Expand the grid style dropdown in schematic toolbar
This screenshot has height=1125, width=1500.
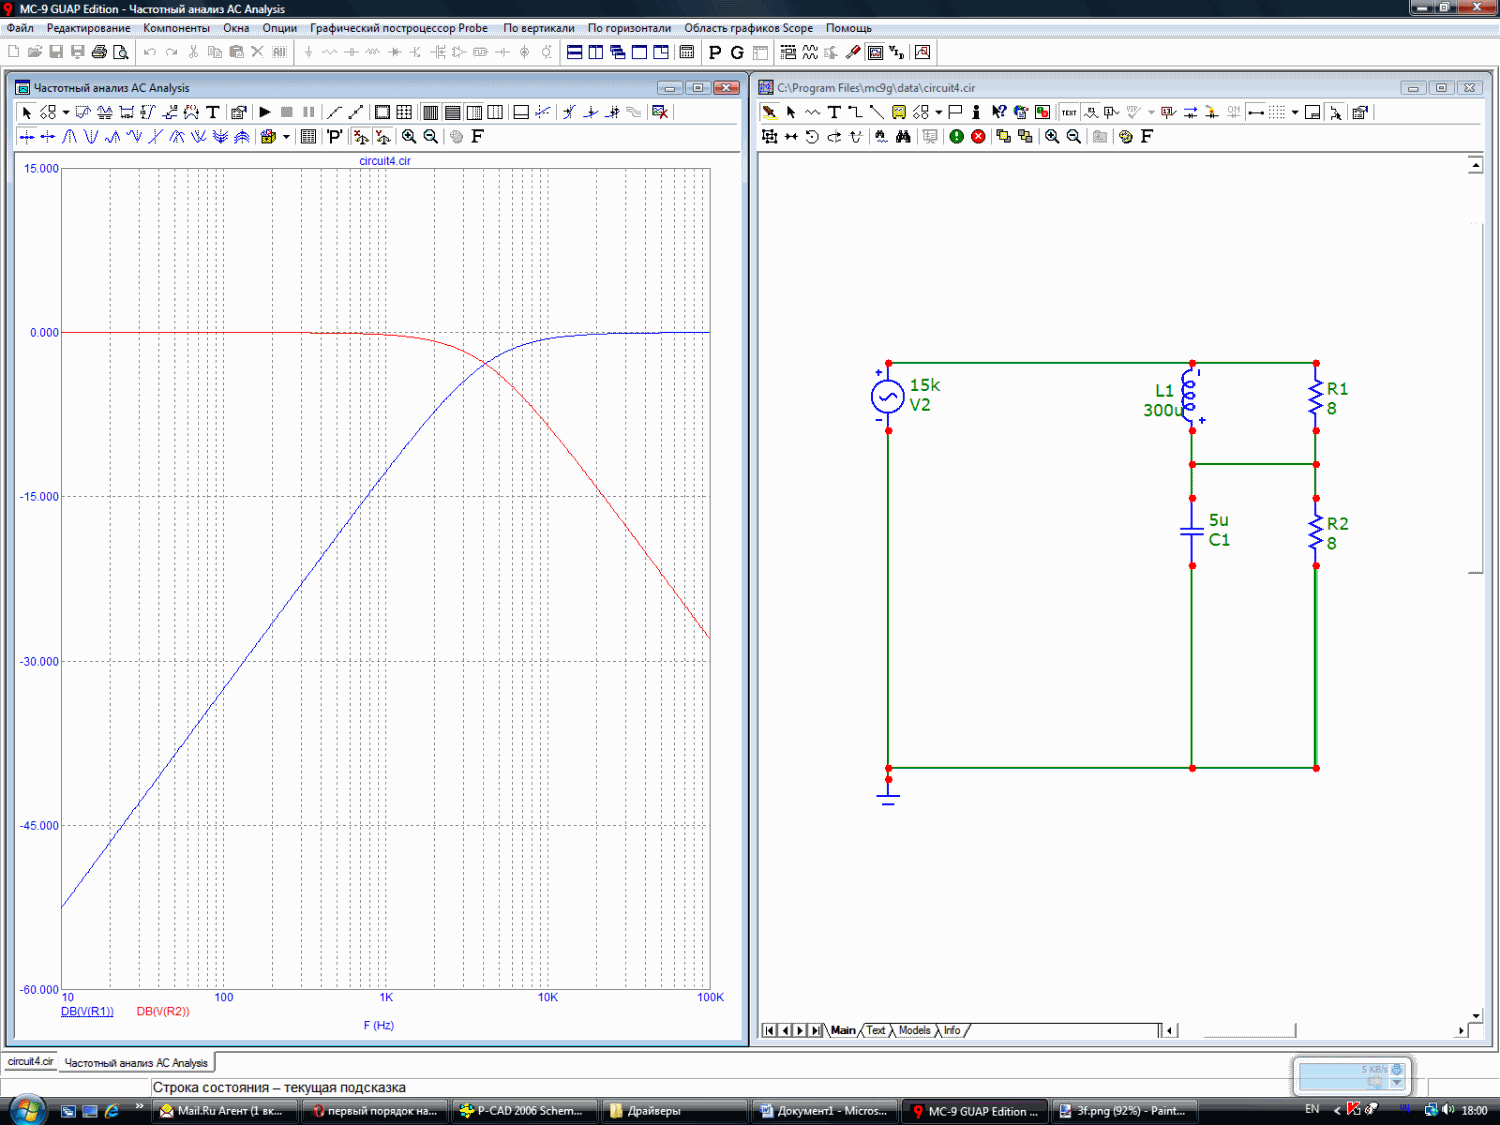point(1295,112)
